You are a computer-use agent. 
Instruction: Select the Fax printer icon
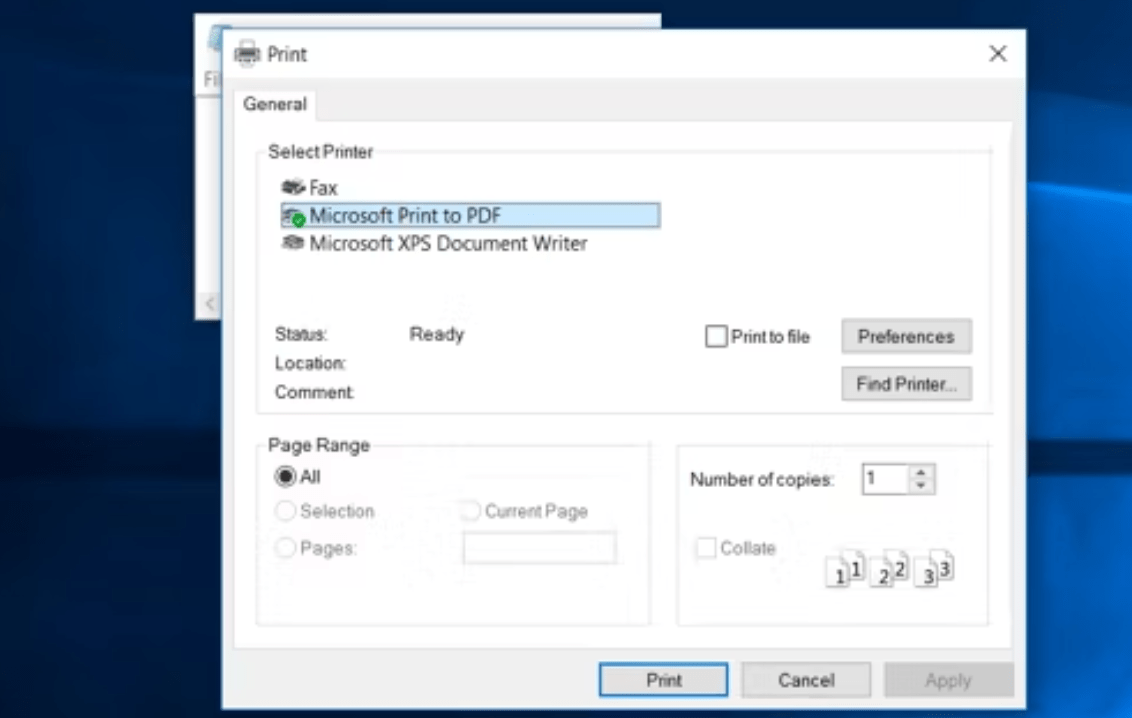(293, 187)
